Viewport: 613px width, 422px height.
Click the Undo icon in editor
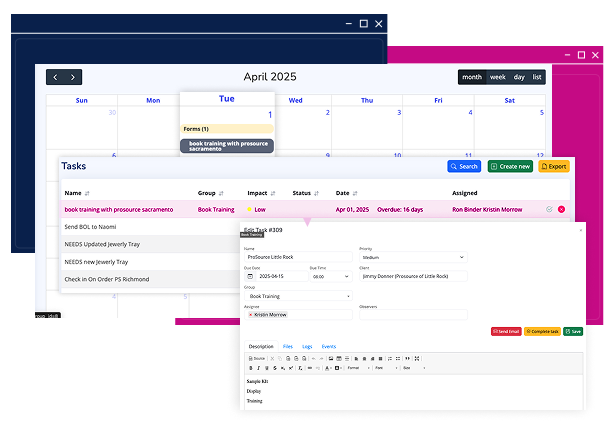pos(314,359)
